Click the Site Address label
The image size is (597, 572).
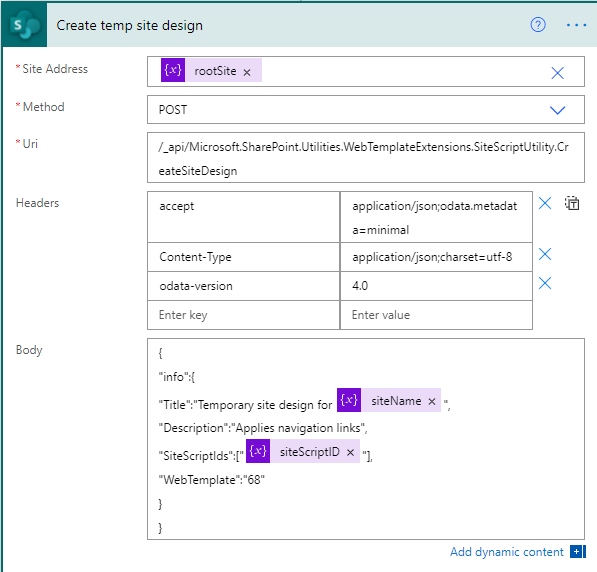(x=55, y=69)
